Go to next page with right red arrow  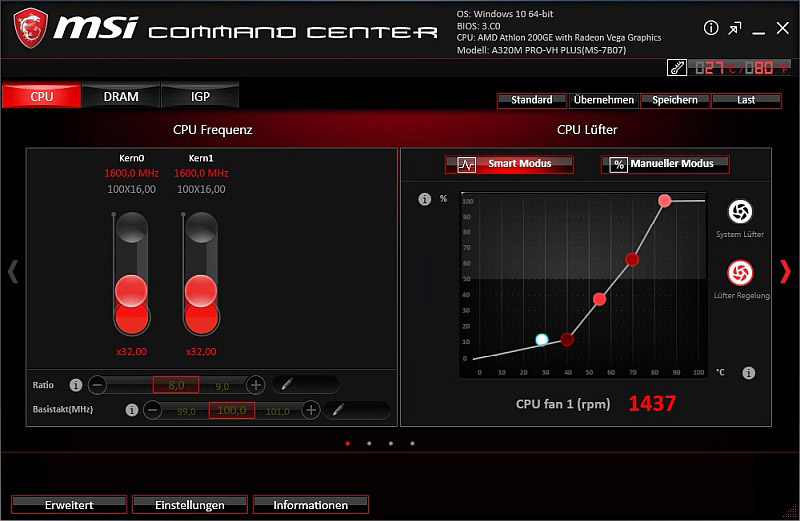pos(785,271)
